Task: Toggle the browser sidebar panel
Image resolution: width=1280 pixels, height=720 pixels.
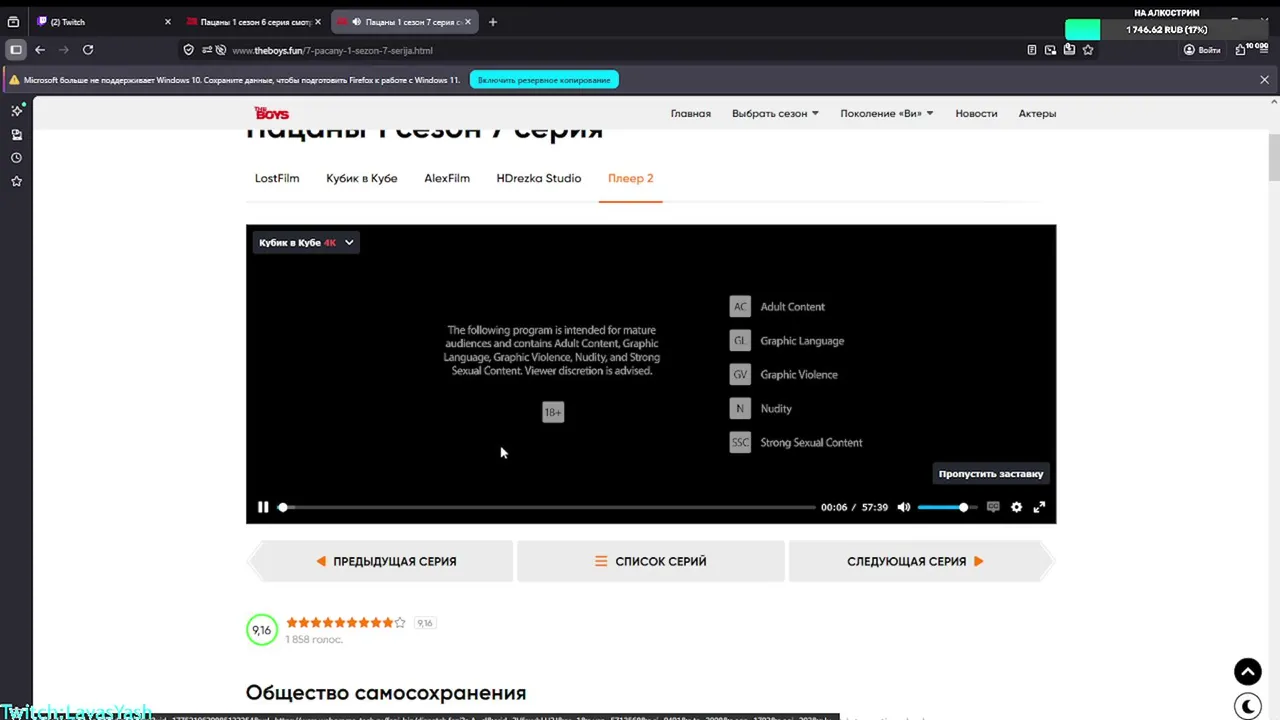Action: (x=16, y=50)
